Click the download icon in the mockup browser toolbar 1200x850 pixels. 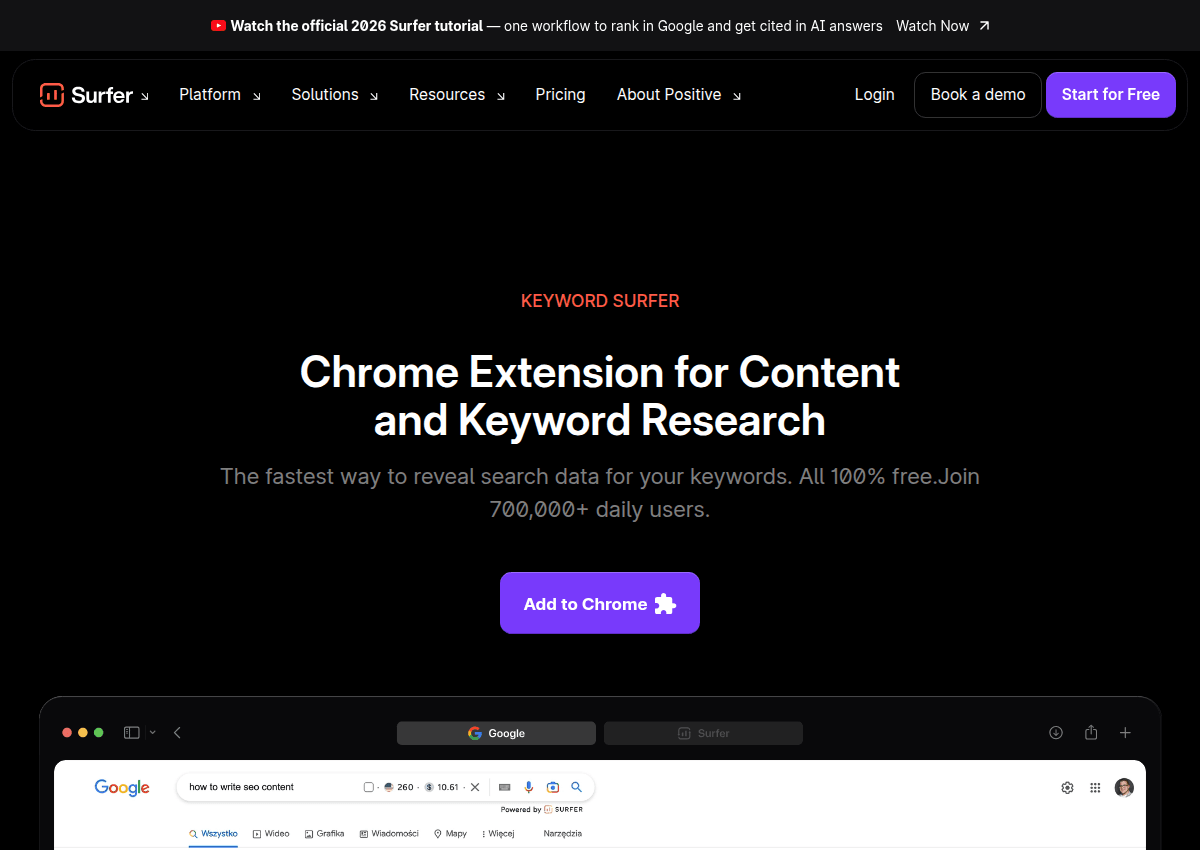tap(1056, 733)
